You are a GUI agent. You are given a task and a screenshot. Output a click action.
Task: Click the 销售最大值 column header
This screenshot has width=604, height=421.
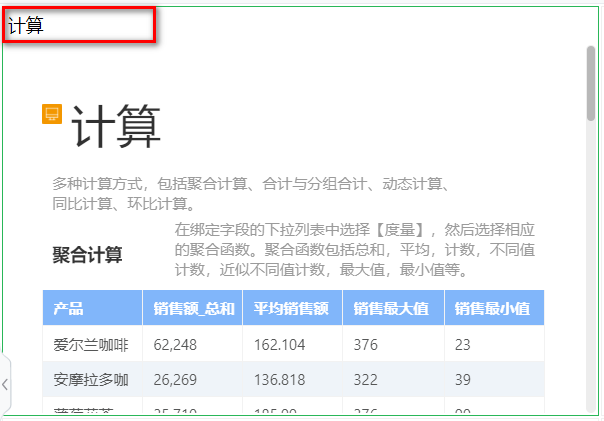click(x=392, y=308)
